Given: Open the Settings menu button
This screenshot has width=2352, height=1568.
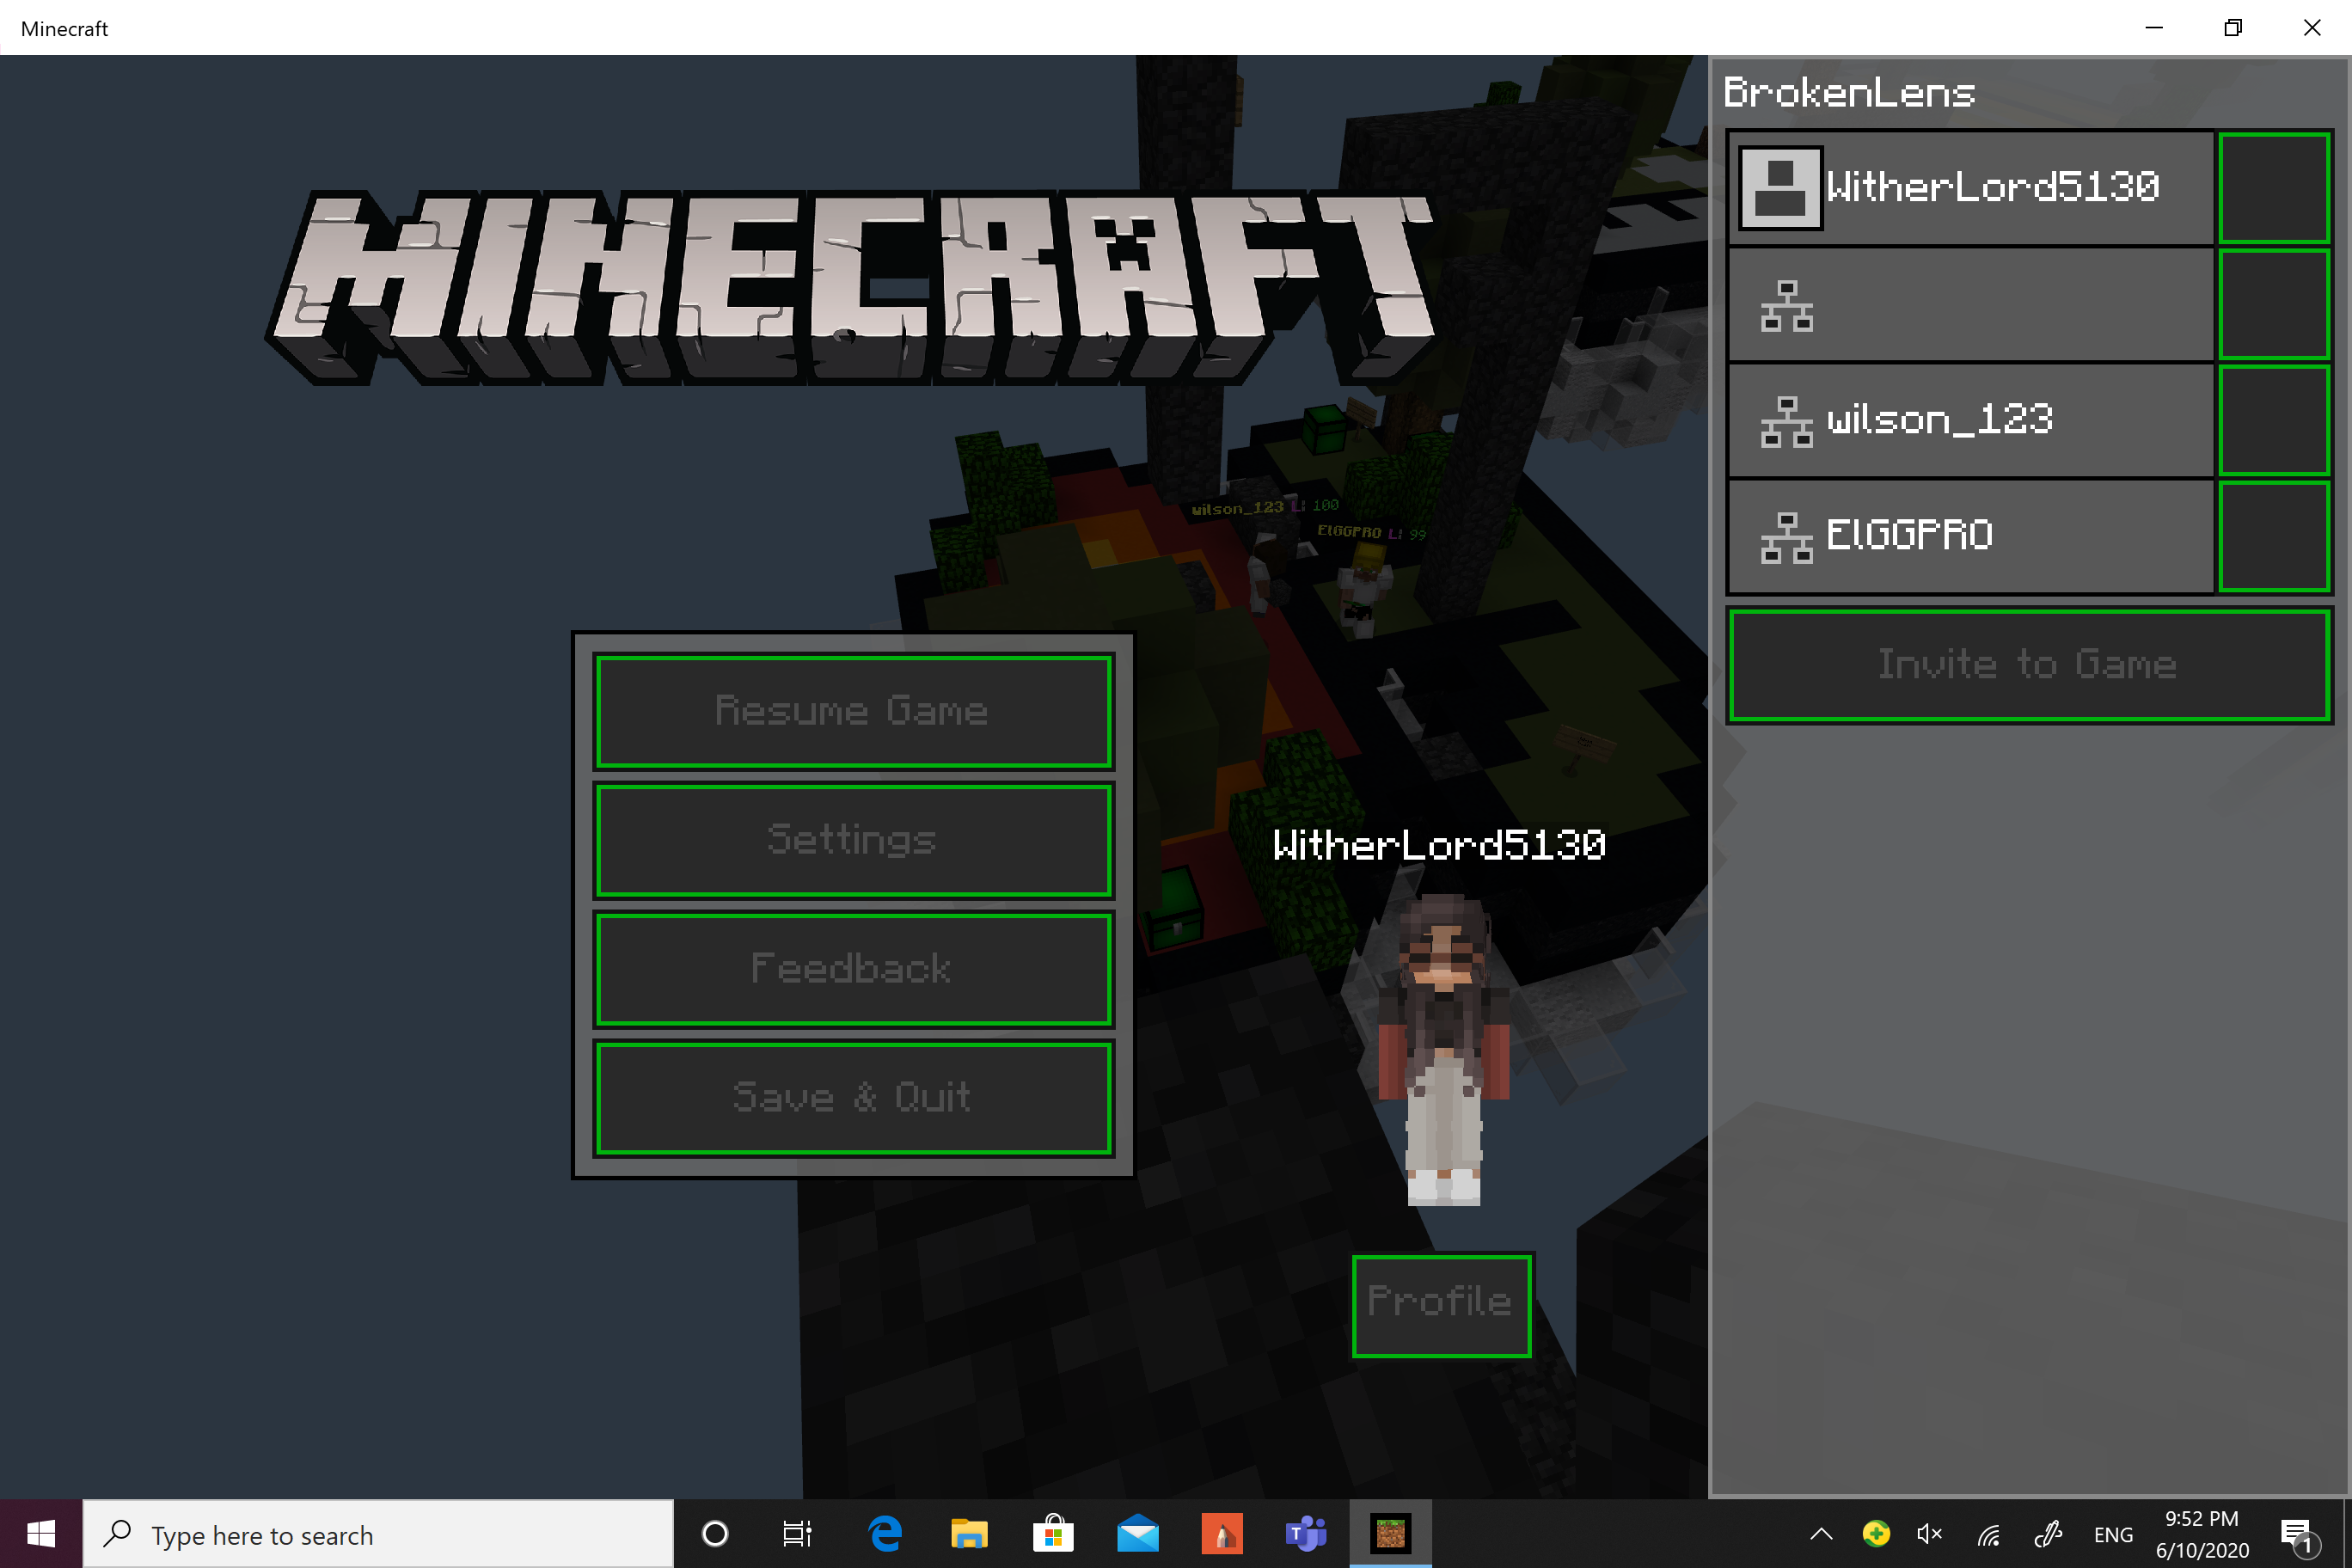Looking at the screenshot, I should 853,840.
